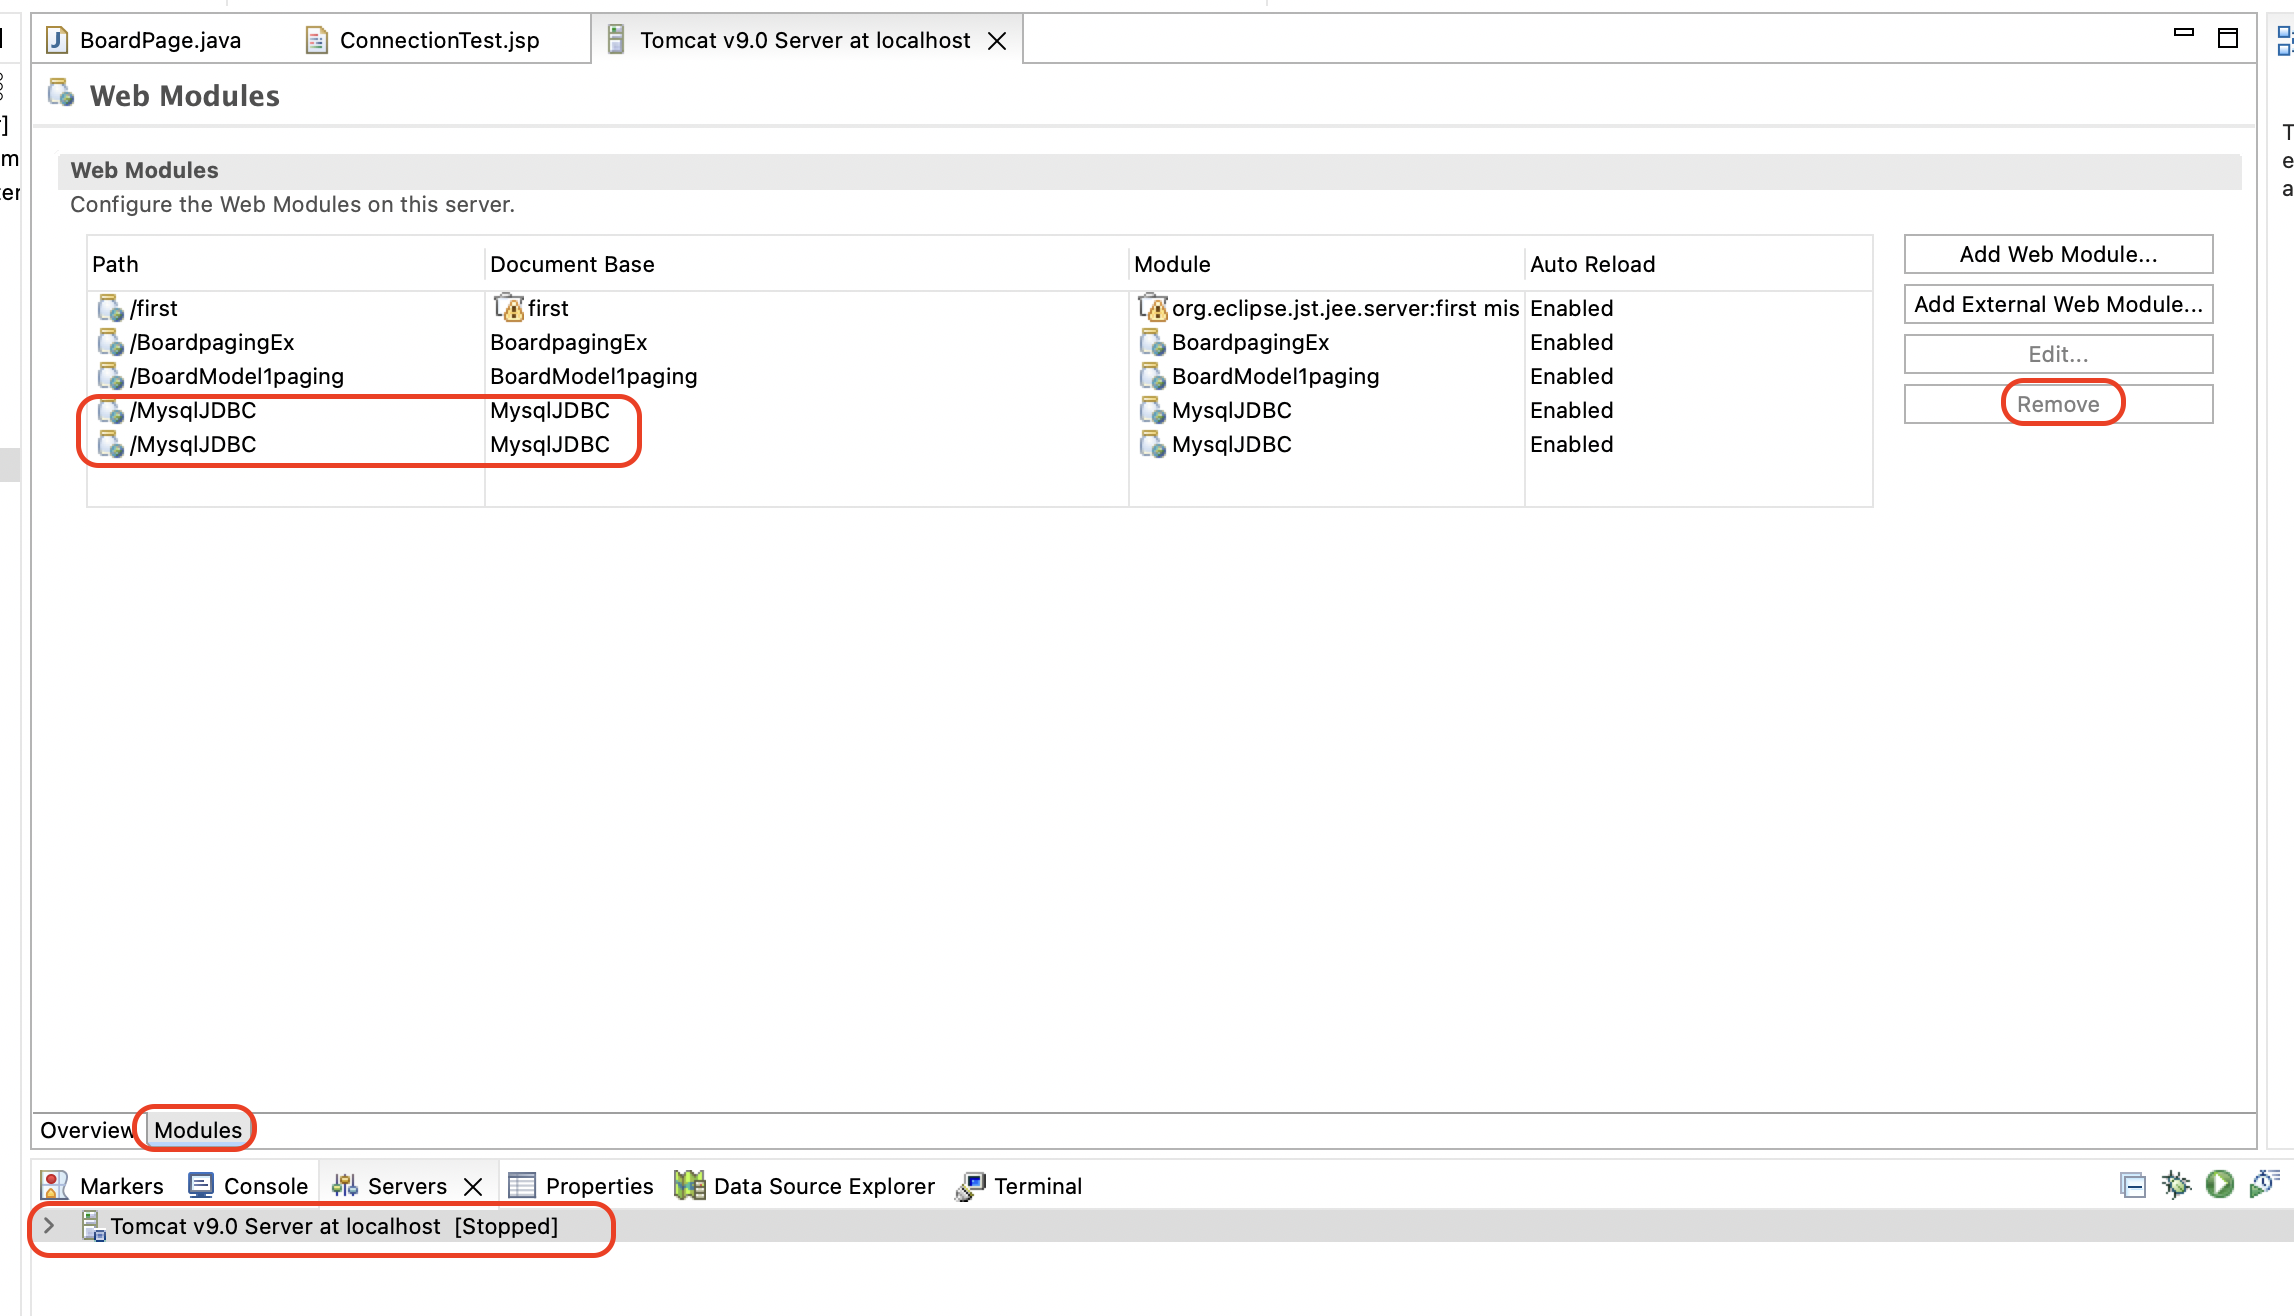Switch to the Modules tab

(x=197, y=1130)
